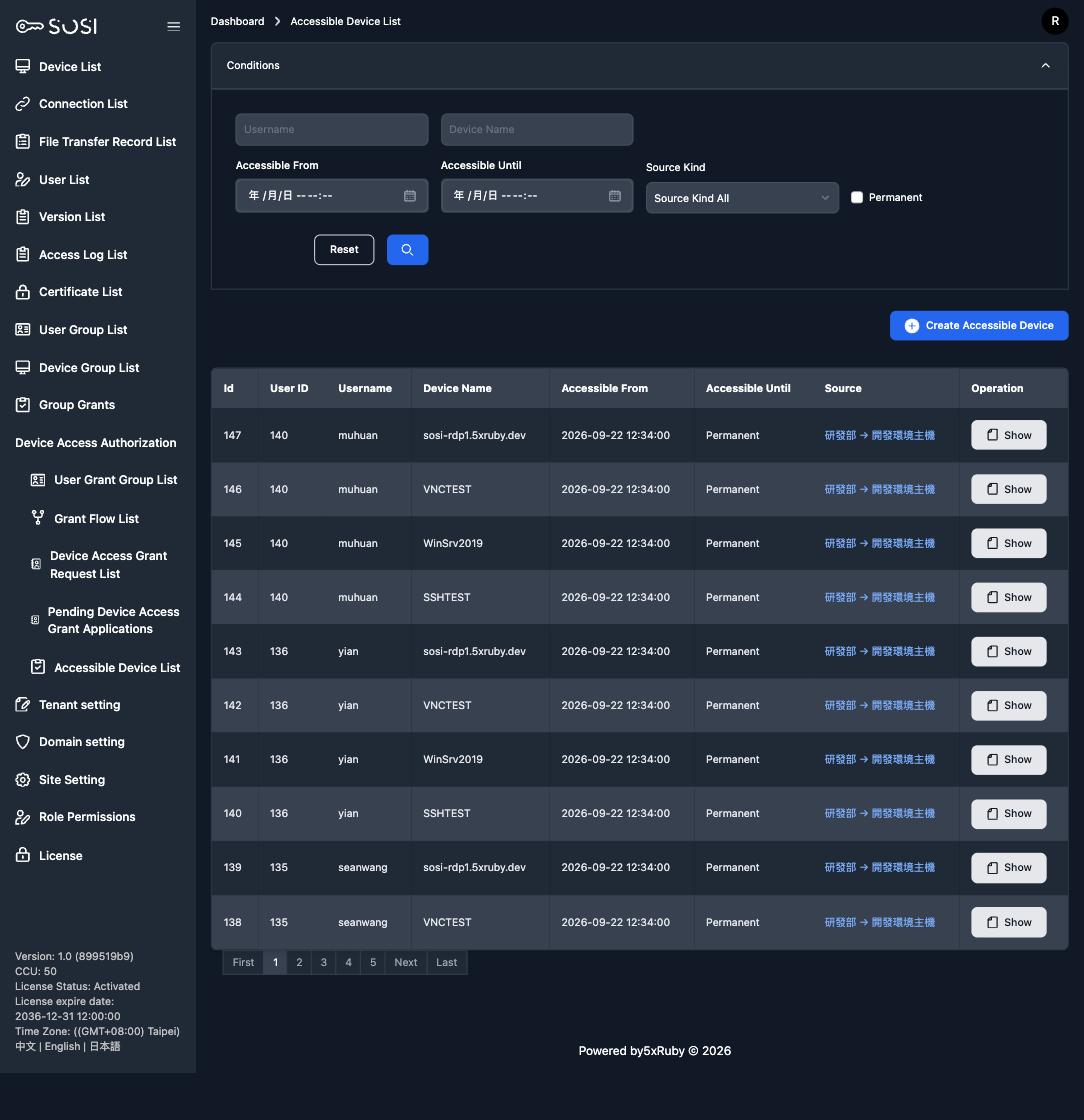Click the Device Name column header
Viewport: 1084px width, 1120px height.
tap(457, 389)
